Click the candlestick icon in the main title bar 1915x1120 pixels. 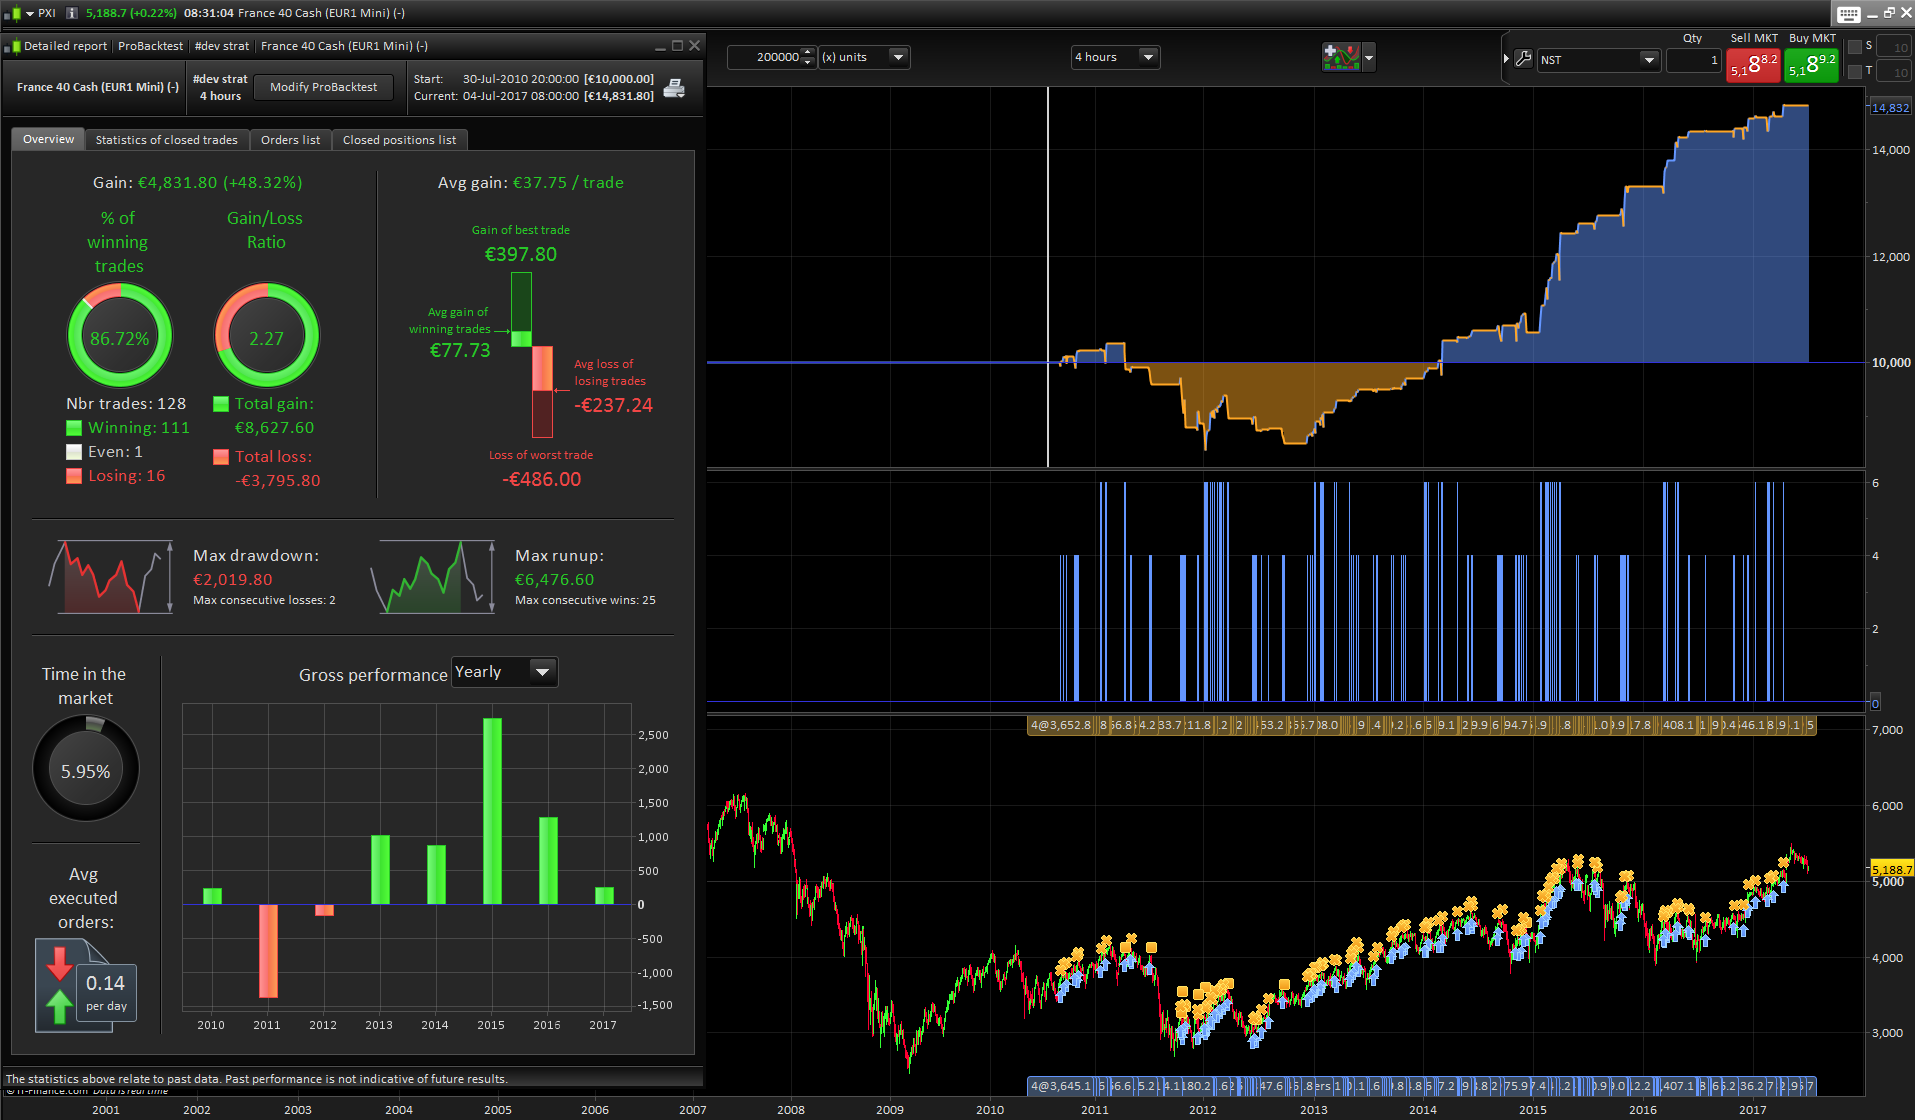(x=12, y=13)
